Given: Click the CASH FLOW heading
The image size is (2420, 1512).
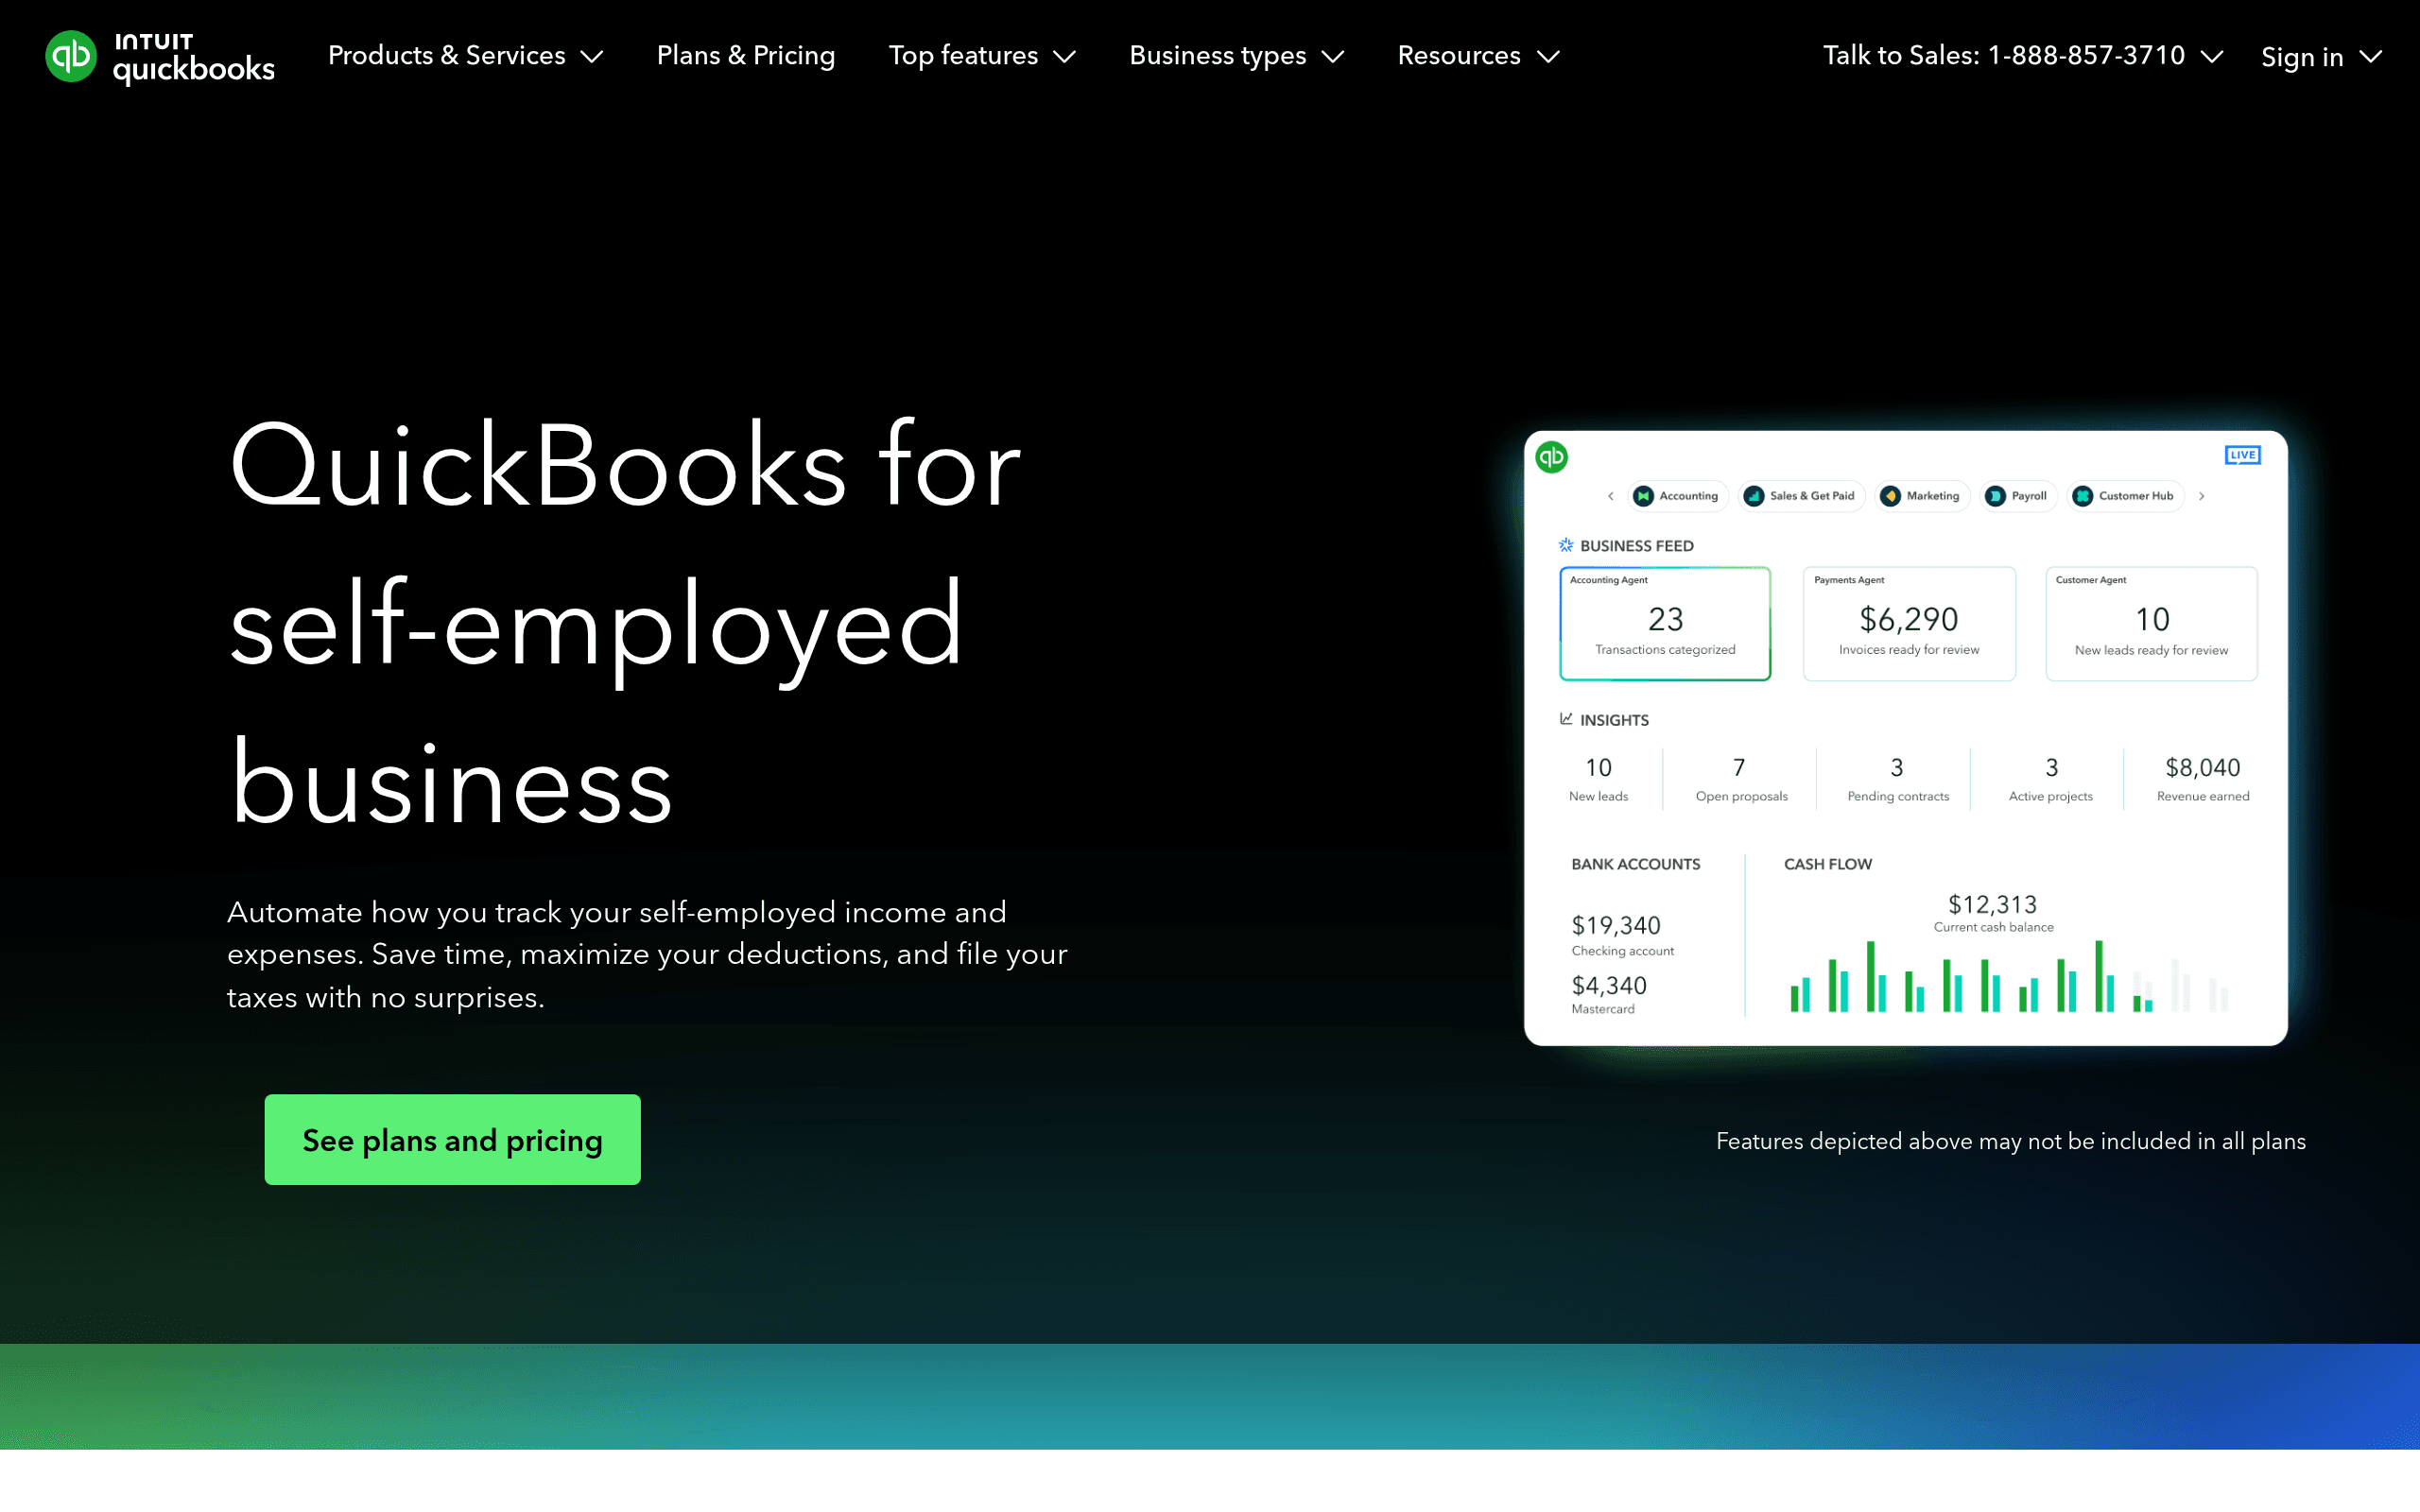Looking at the screenshot, I should (x=1828, y=864).
